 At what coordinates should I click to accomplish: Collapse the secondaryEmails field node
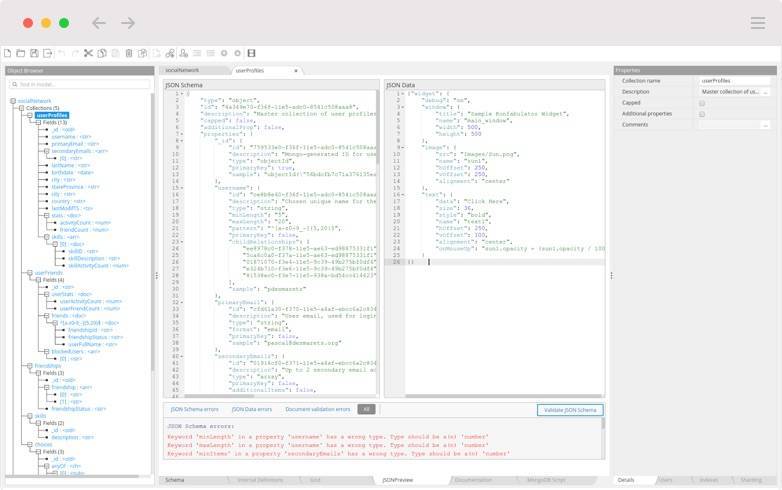pos(45,151)
